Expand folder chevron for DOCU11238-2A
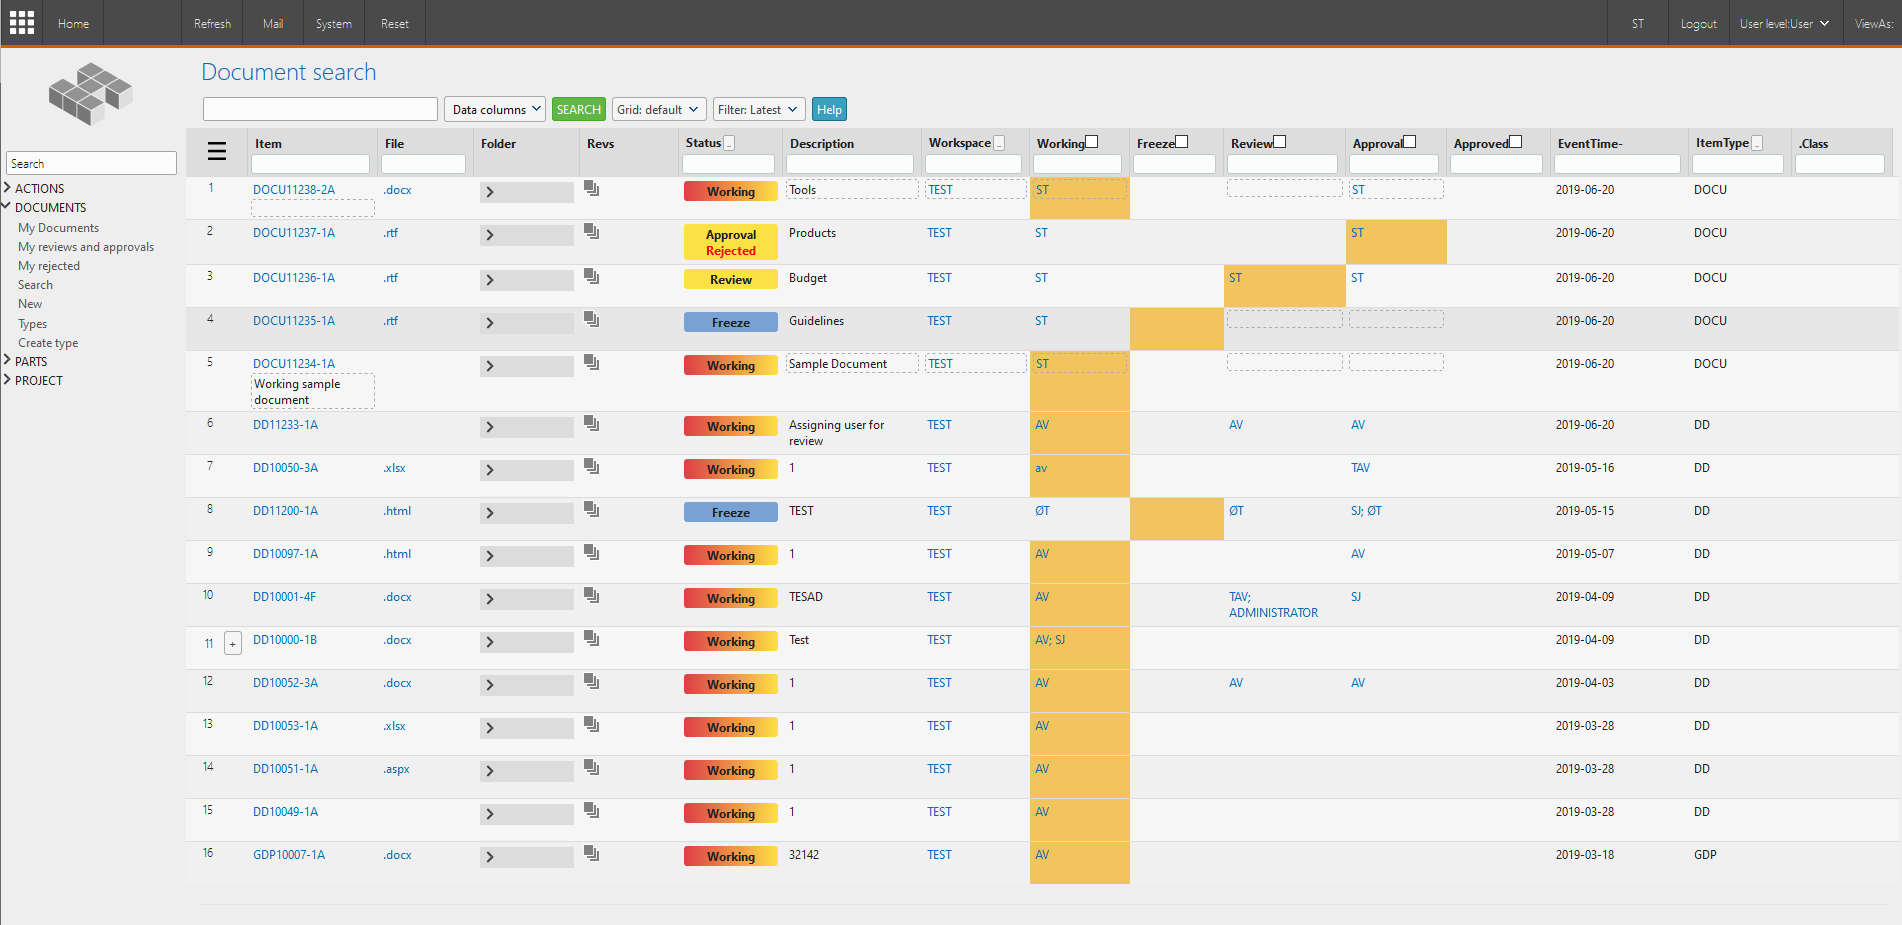1902x925 pixels. (x=490, y=192)
